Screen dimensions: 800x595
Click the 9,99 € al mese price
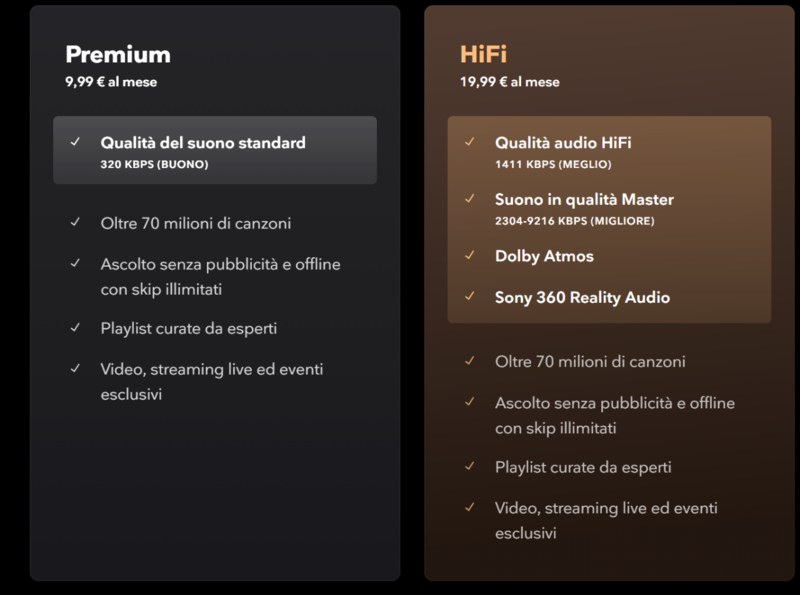[x=111, y=82]
